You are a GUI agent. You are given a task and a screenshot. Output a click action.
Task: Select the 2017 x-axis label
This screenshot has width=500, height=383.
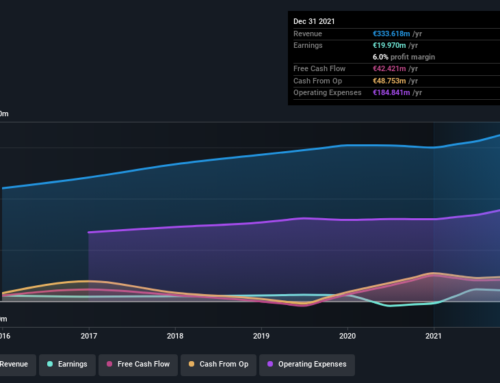pyautogui.click(x=89, y=336)
